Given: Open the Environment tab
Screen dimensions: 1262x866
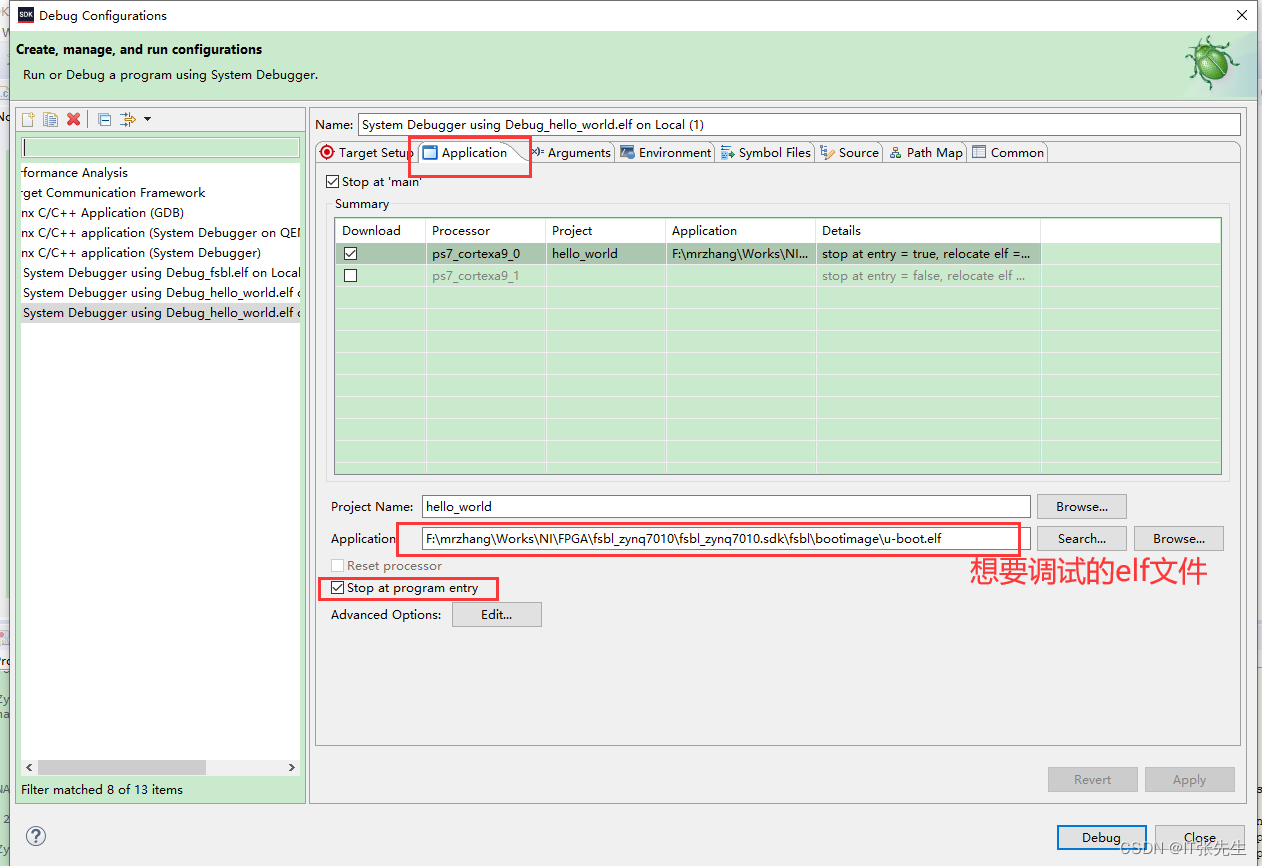Looking at the screenshot, I should pyautogui.click(x=666, y=153).
